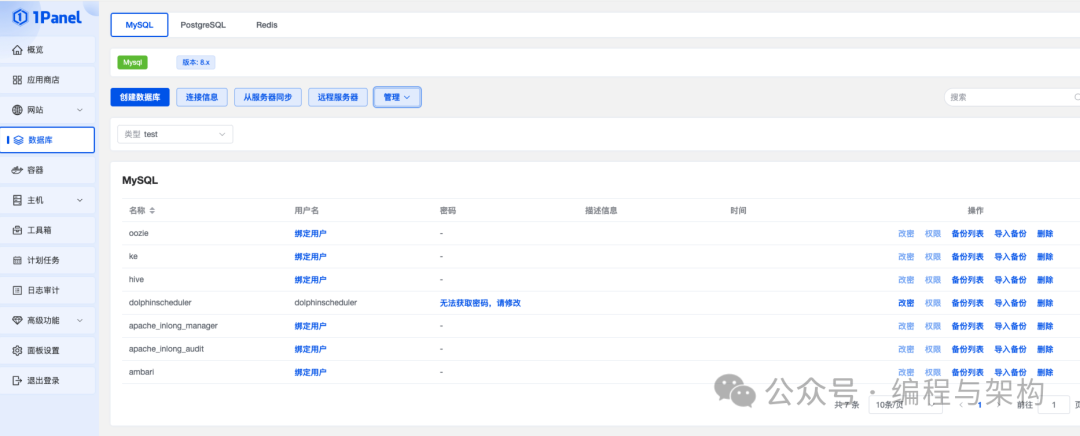
Task: Switch to the PostgreSQL tab
Action: coord(203,25)
